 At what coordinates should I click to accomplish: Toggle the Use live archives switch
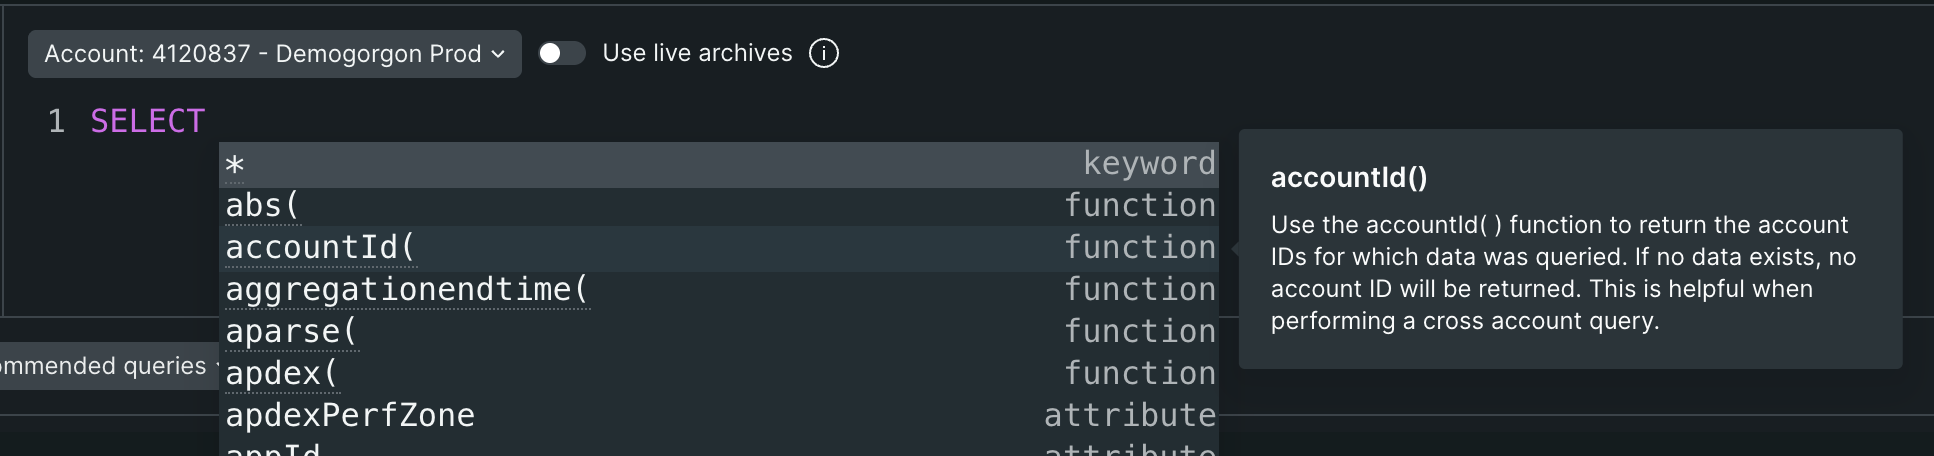561,53
